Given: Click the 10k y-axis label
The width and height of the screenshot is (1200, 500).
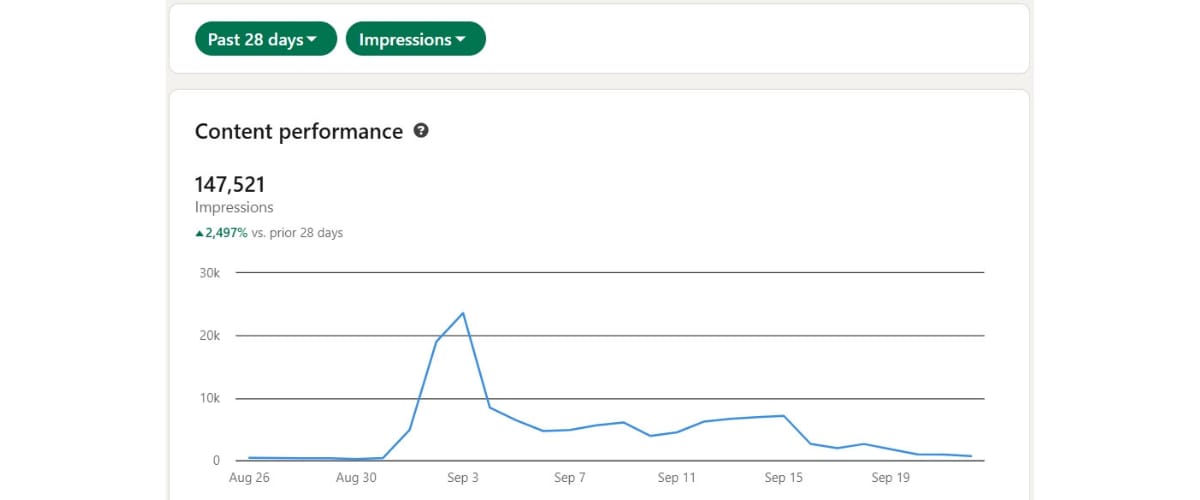Looking at the screenshot, I should [x=208, y=399].
